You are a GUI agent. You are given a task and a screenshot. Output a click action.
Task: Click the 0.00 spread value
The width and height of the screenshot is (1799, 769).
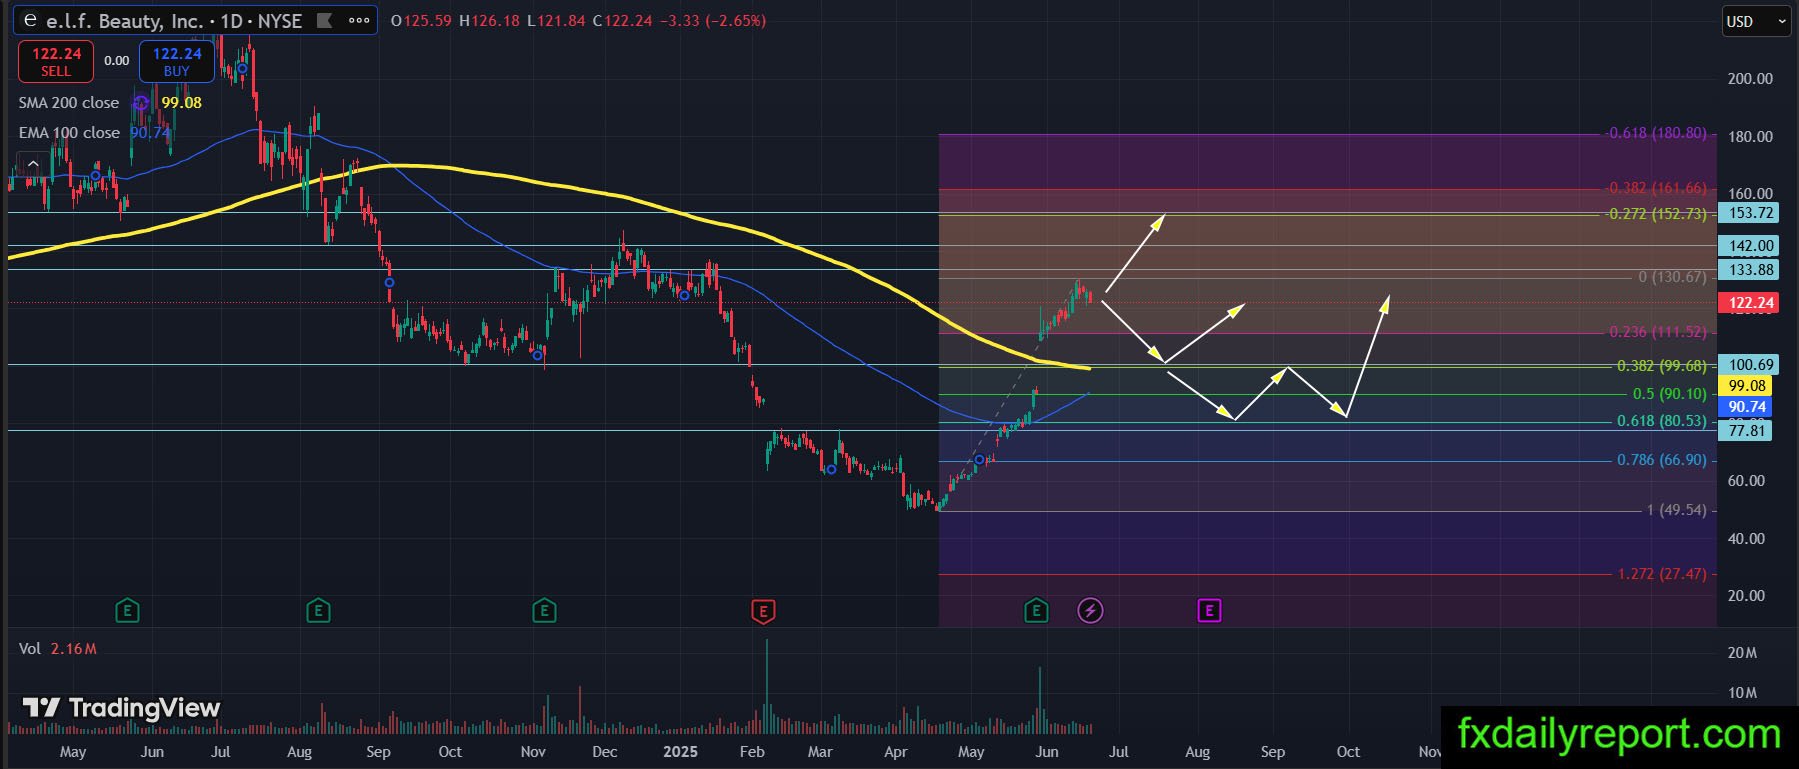[117, 61]
